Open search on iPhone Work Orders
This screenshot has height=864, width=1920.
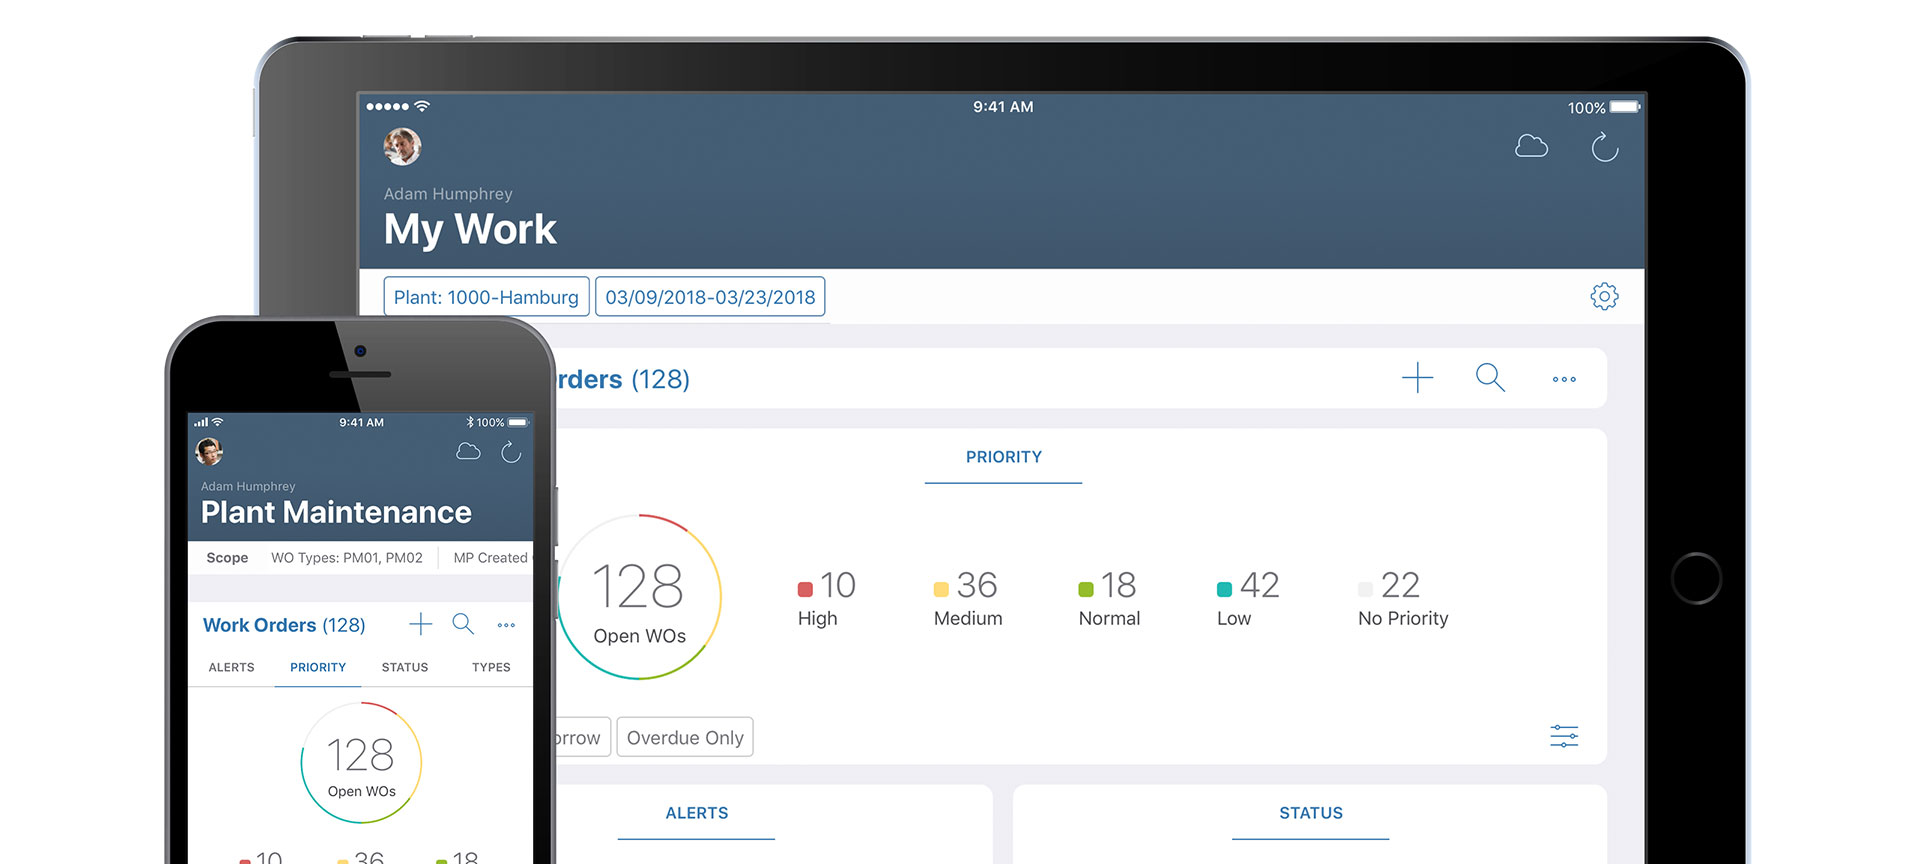pos(463,624)
